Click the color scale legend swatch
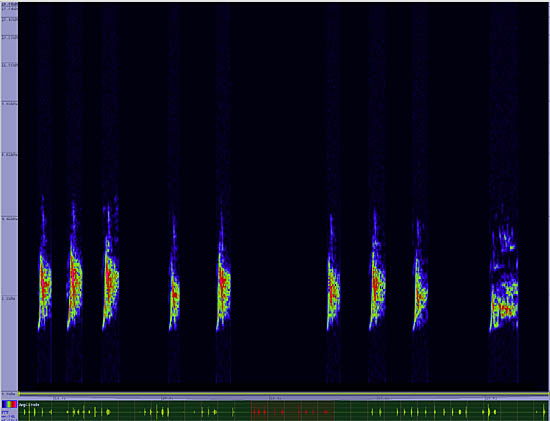Screen dimensions: 550x421 point(9,404)
